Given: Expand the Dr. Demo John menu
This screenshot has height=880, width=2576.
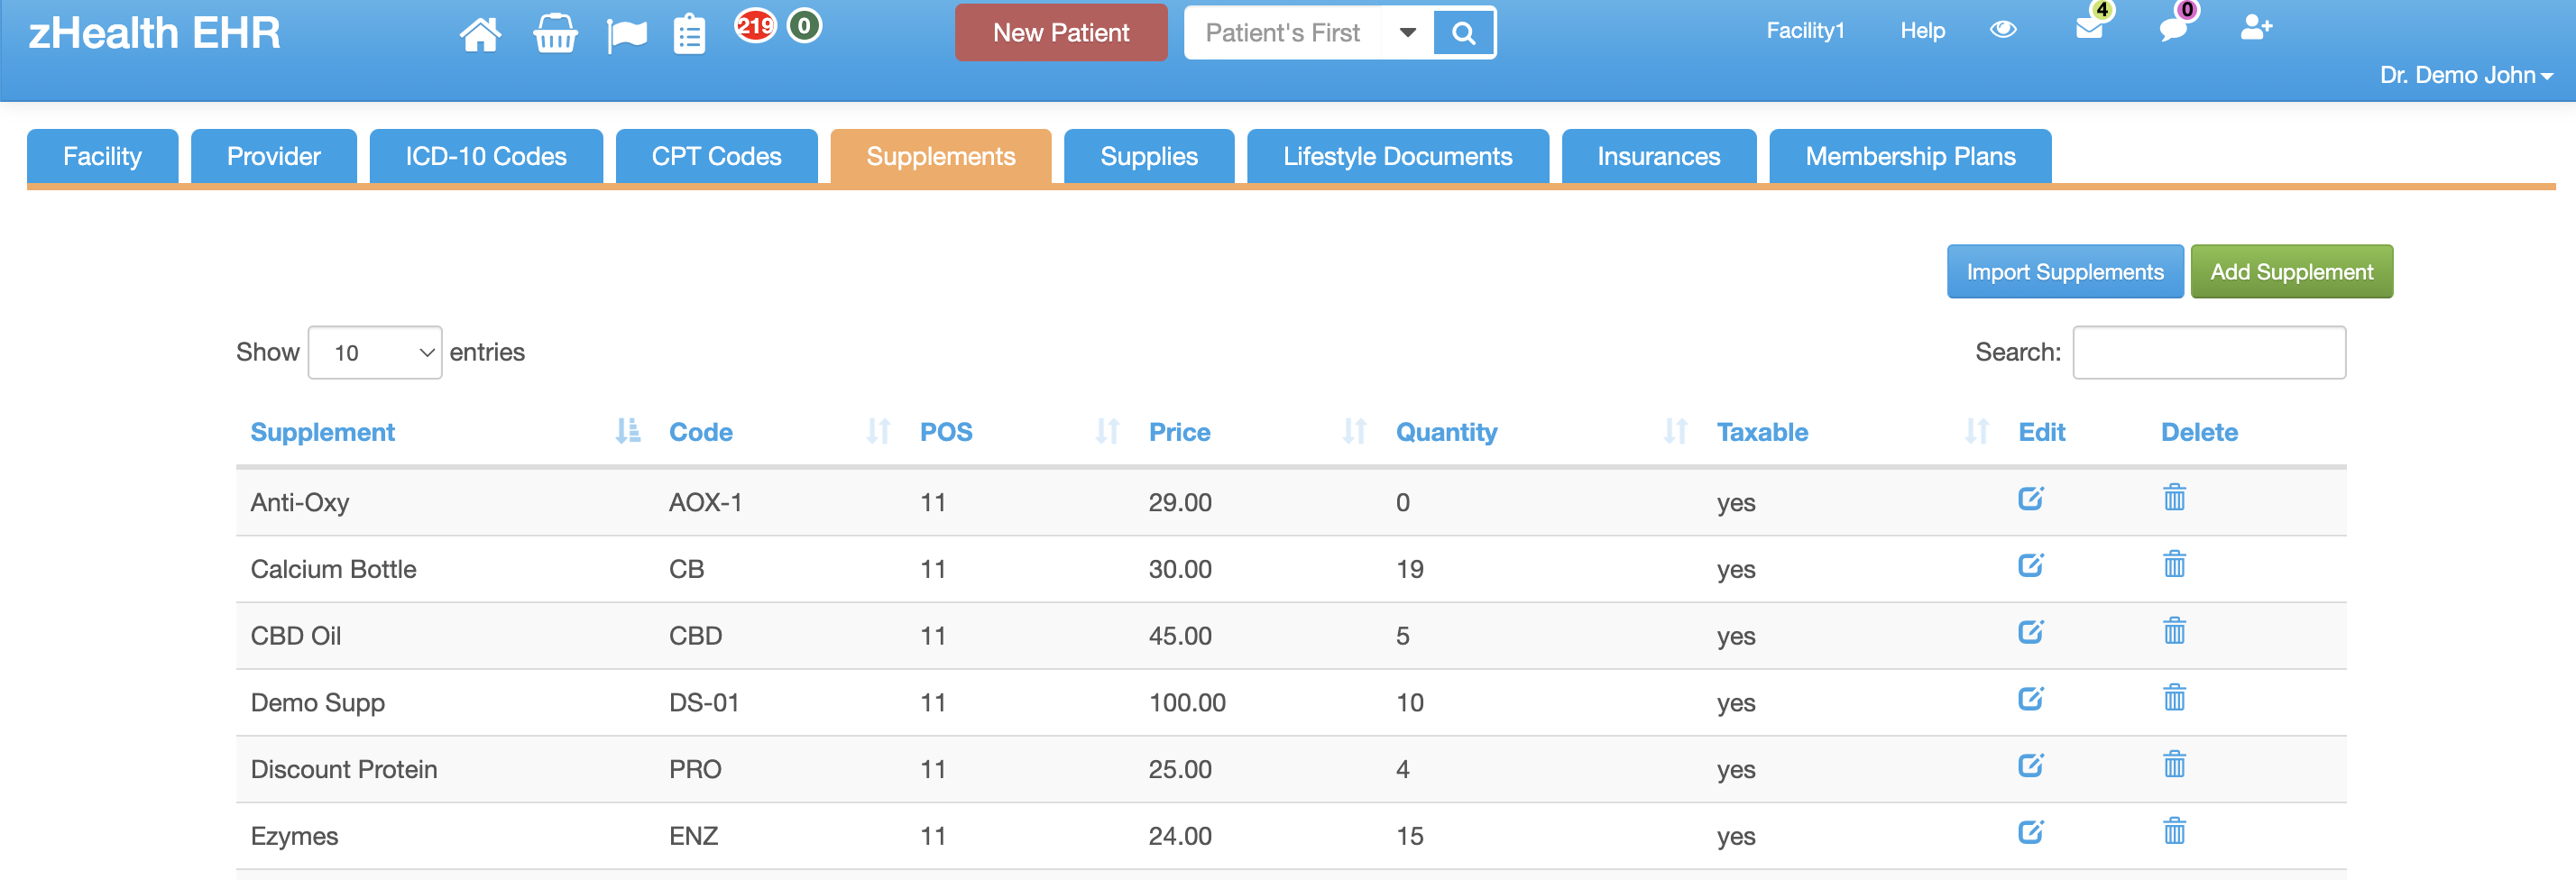Looking at the screenshot, I should [2466, 75].
